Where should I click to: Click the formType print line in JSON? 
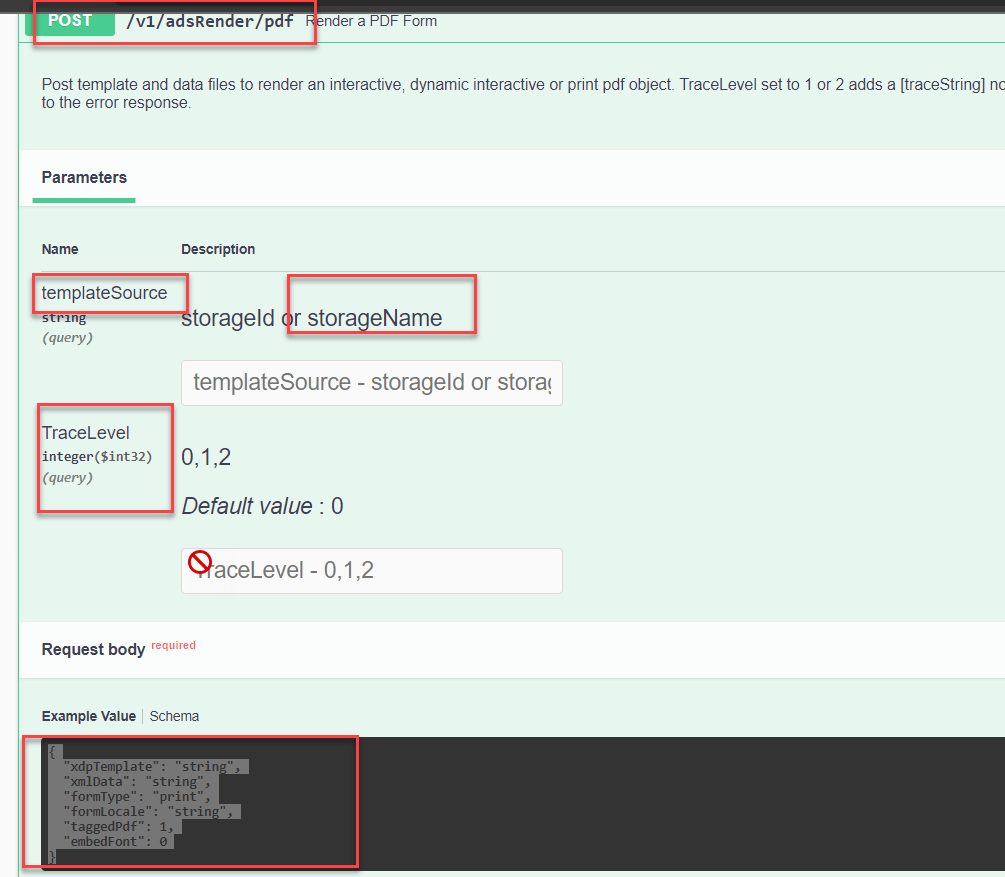click(x=137, y=796)
